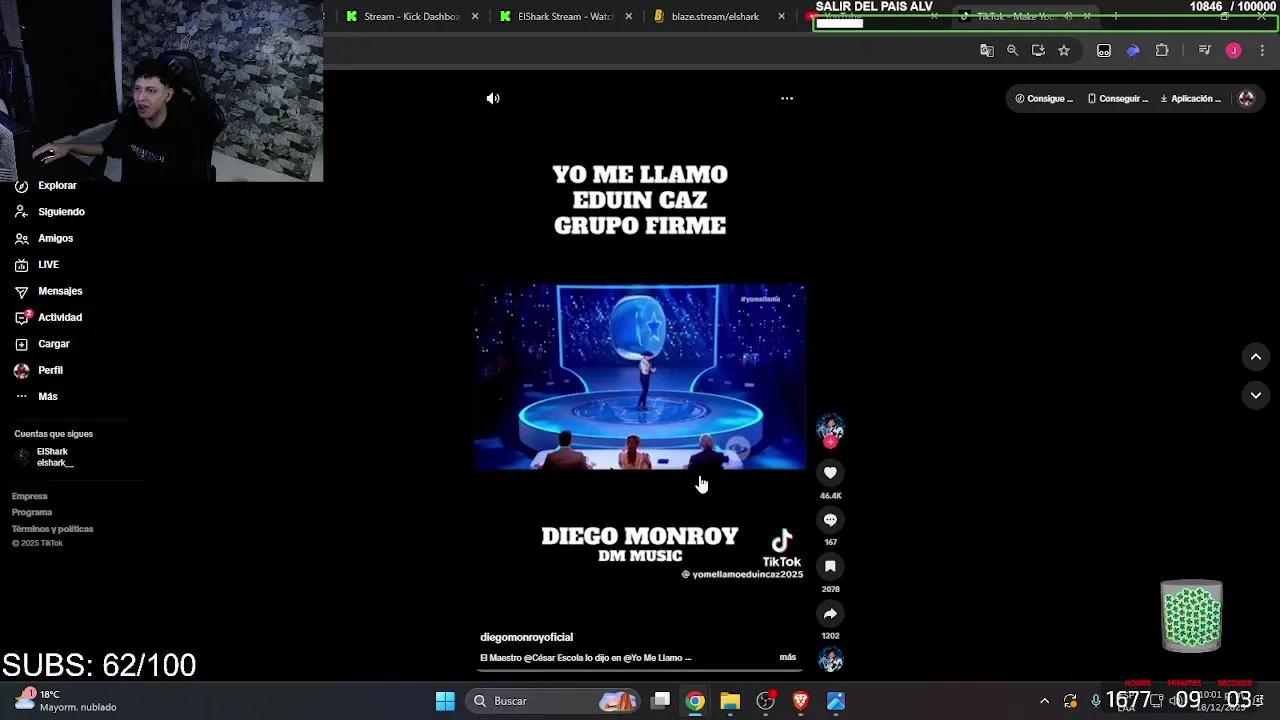Viewport: 1280px width, 720px height.
Task: Expand Términos y políticas footer section
Action: (x=53, y=529)
